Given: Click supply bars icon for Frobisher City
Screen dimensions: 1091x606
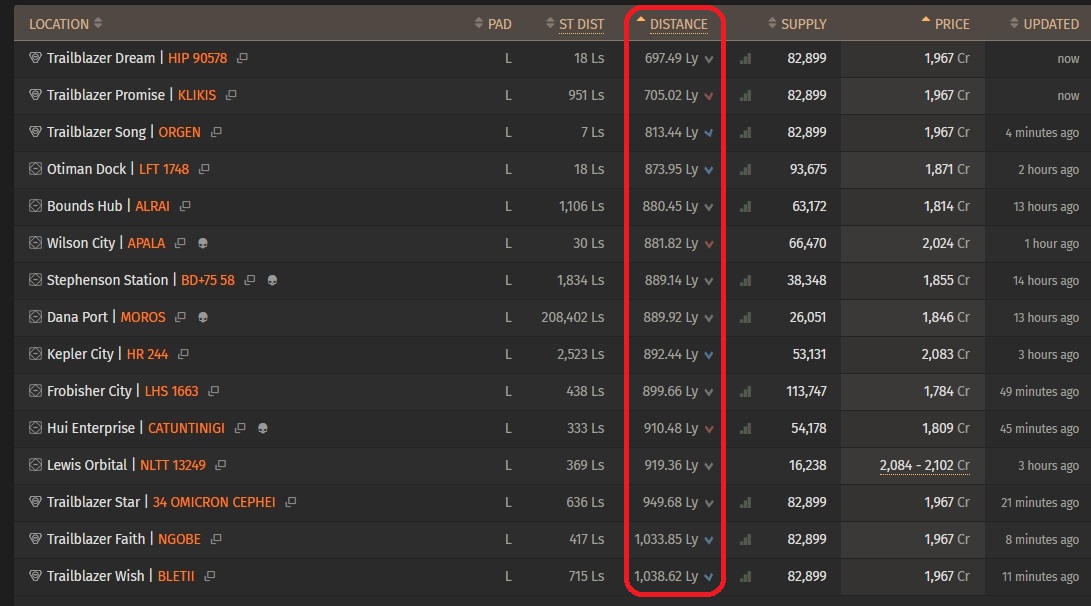Looking at the screenshot, I should [745, 391].
